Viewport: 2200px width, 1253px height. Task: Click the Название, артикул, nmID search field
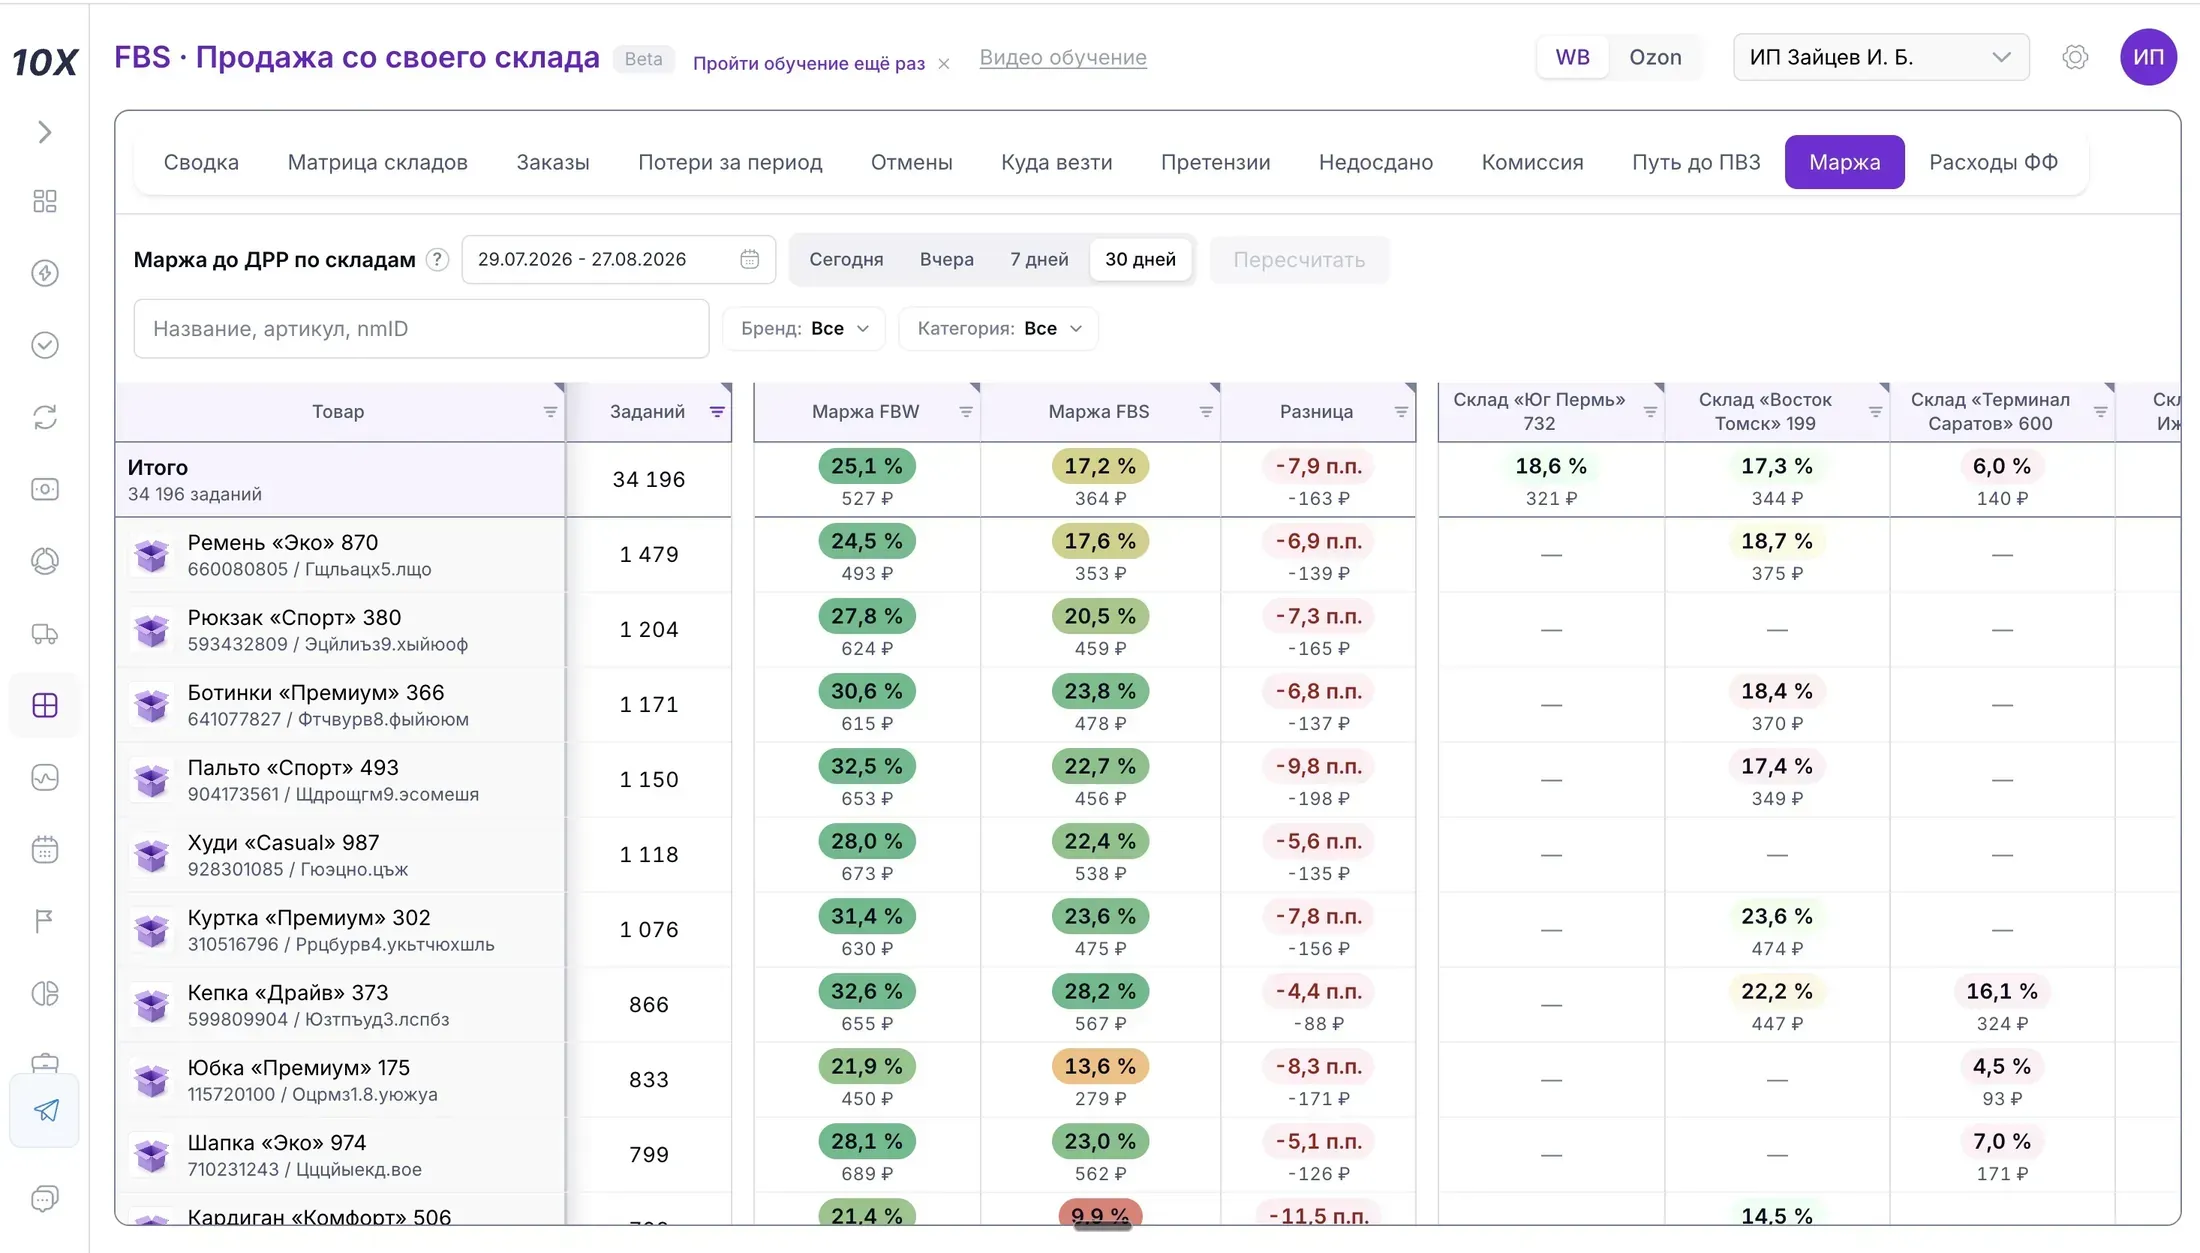coord(421,328)
